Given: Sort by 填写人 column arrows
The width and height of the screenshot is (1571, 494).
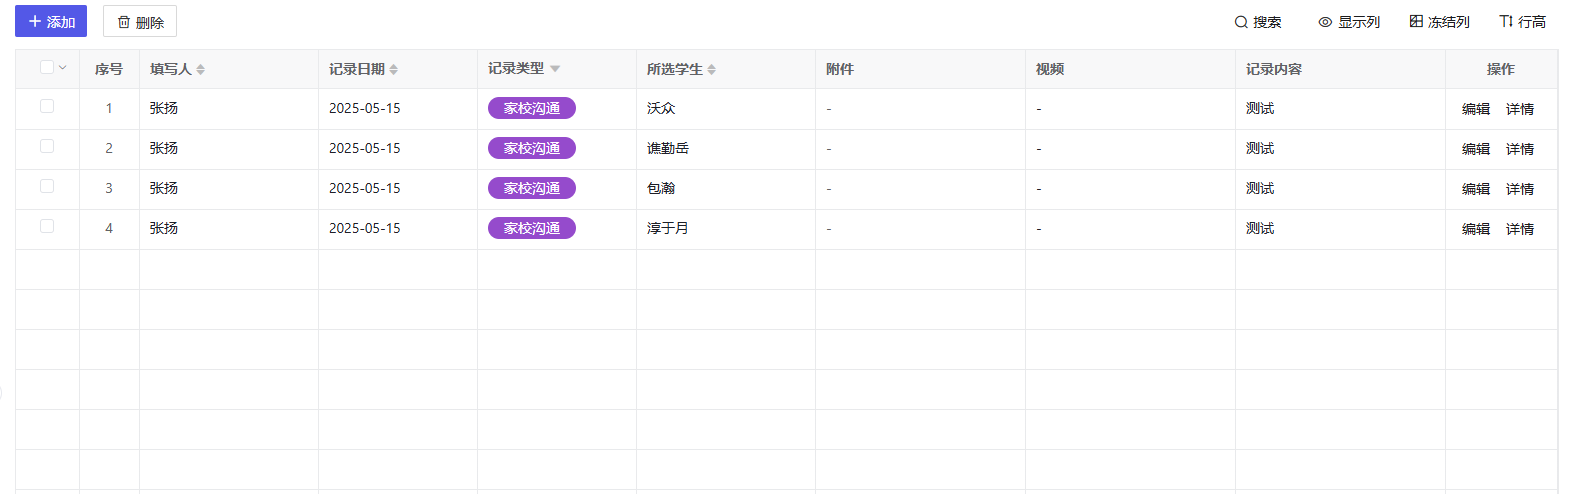Looking at the screenshot, I should [x=200, y=69].
